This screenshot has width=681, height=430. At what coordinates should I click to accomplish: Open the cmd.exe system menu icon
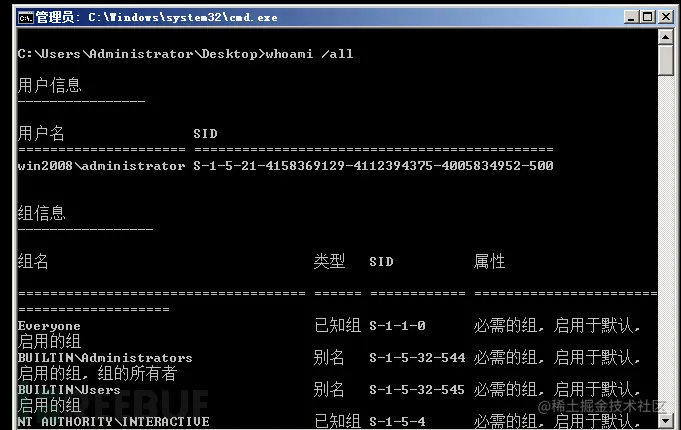click(26, 18)
